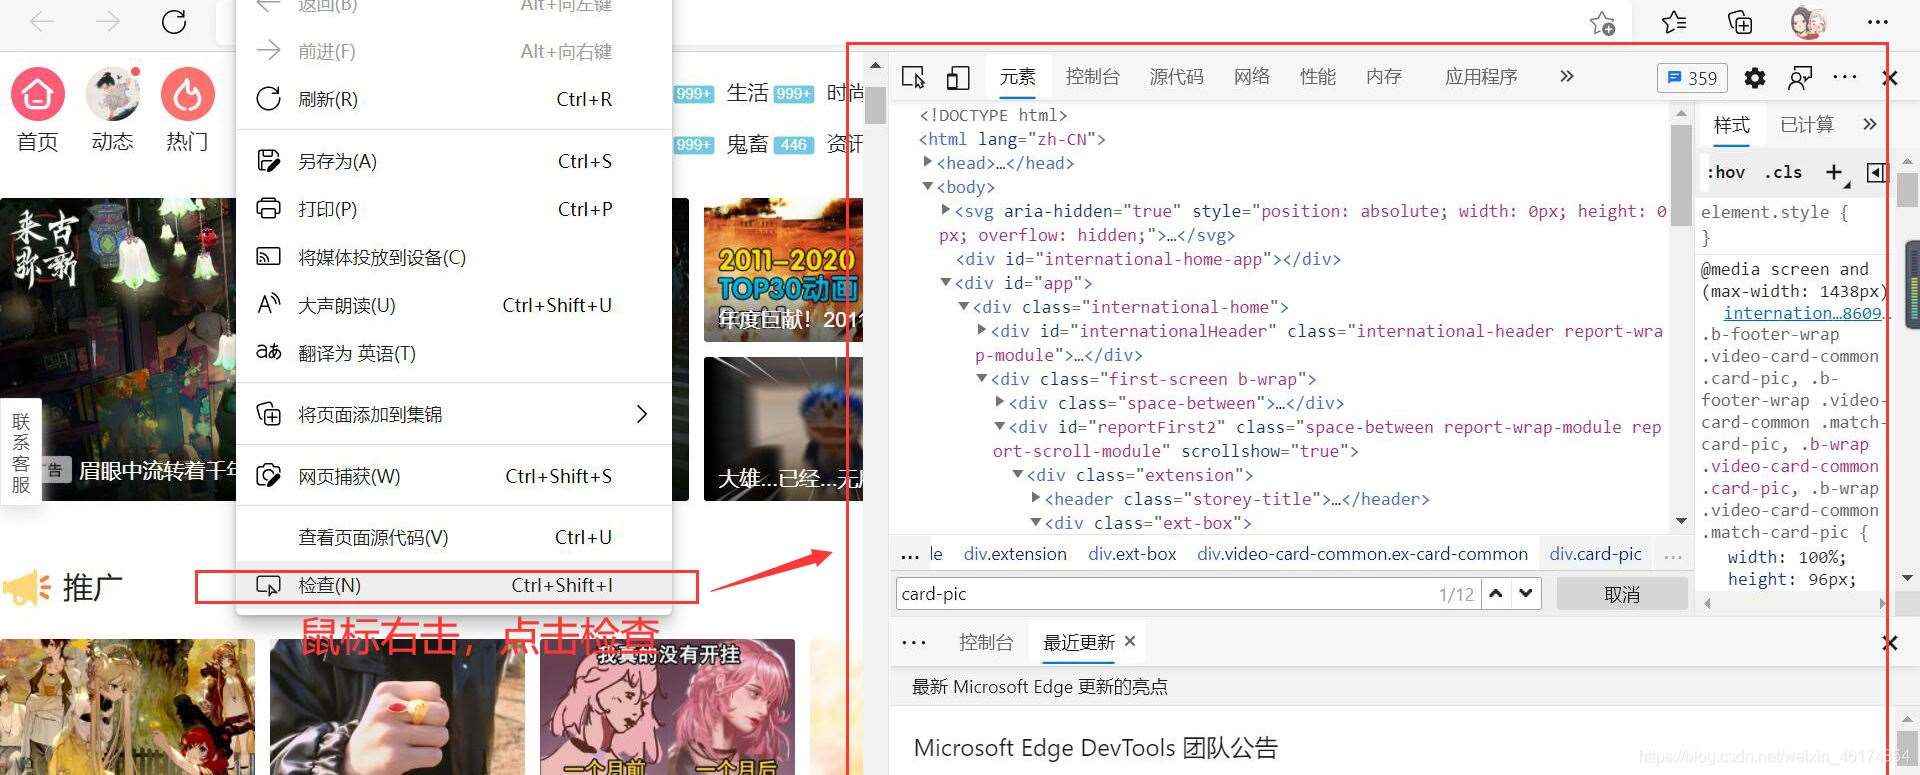Toggle device emulation mode icon
1920x775 pixels.
958,77
